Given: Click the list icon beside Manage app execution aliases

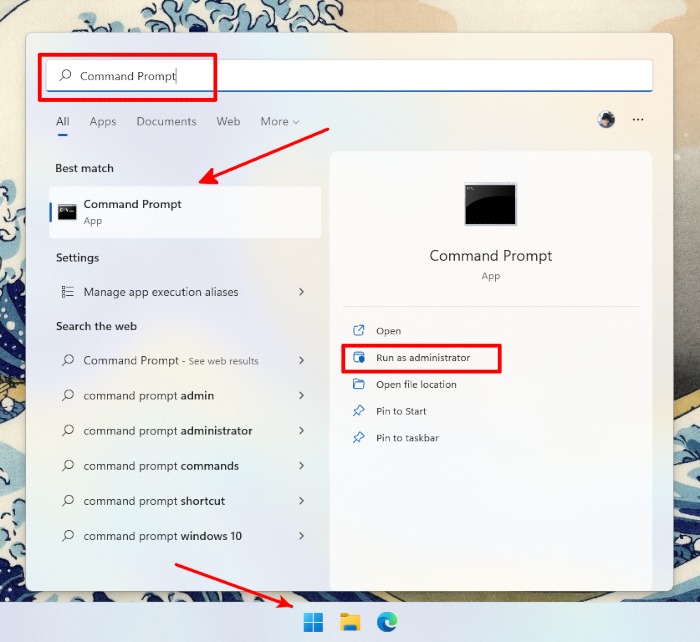Looking at the screenshot, I should [67, 292].
